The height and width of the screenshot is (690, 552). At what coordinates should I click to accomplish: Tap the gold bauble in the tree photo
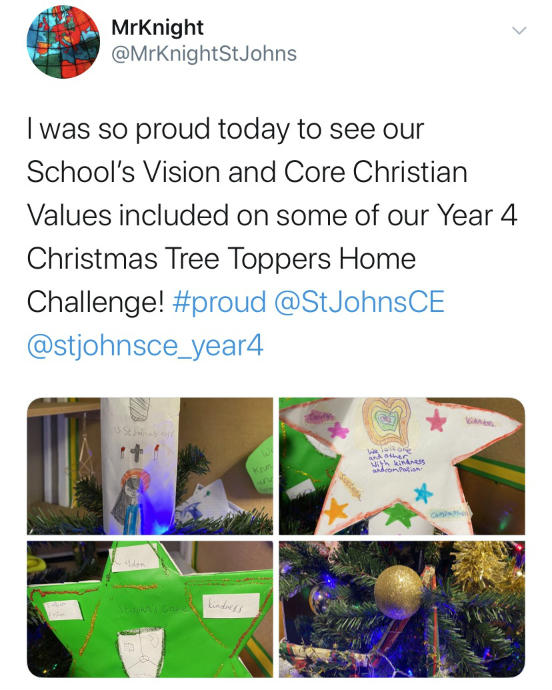click(x=398, y=592)
